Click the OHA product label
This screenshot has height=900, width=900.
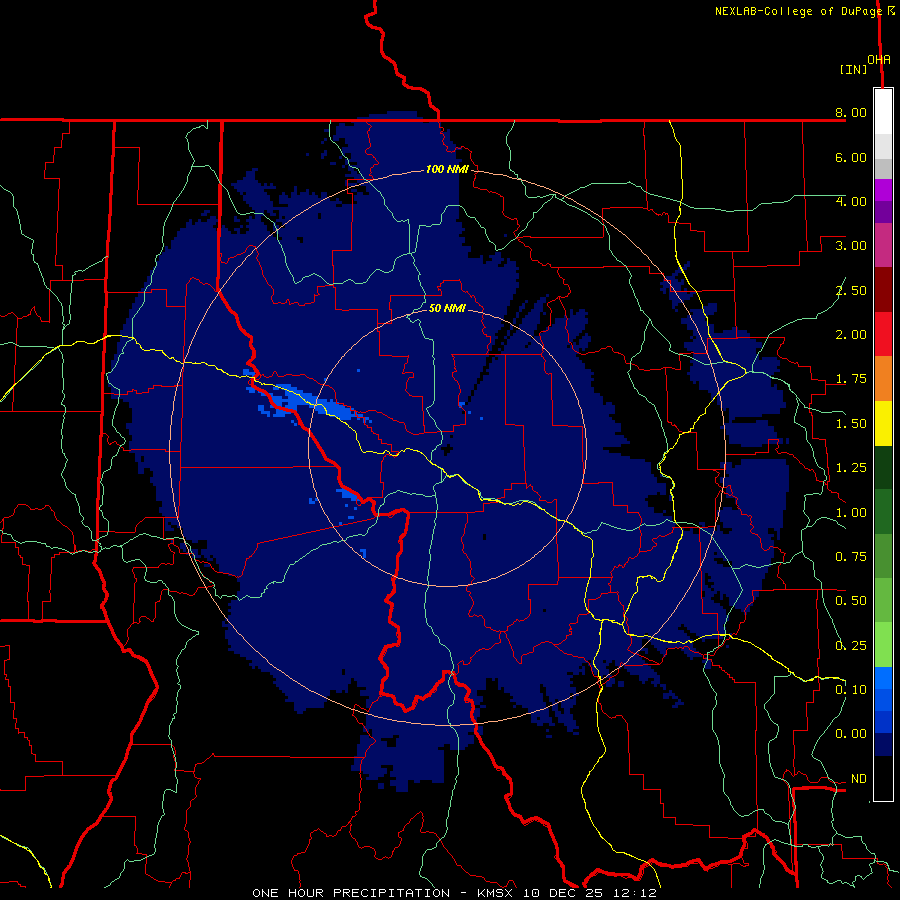point(879,60)
